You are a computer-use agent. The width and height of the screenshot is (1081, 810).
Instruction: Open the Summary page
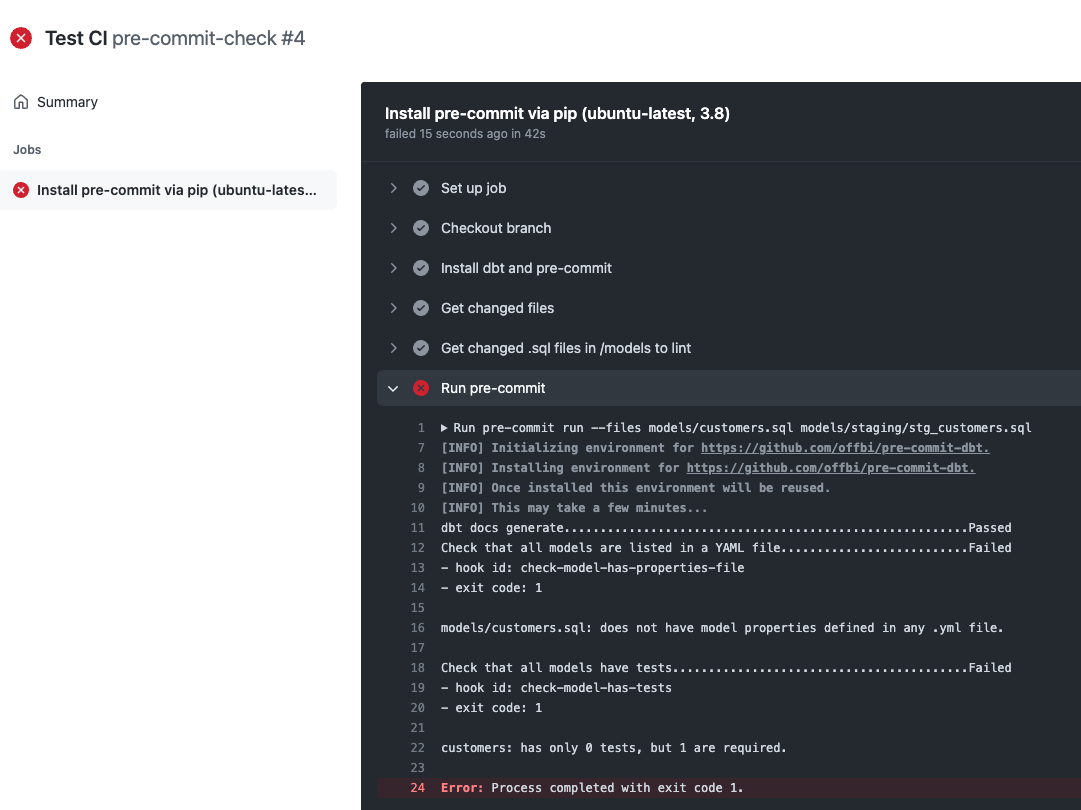click(x=67, y=101)
